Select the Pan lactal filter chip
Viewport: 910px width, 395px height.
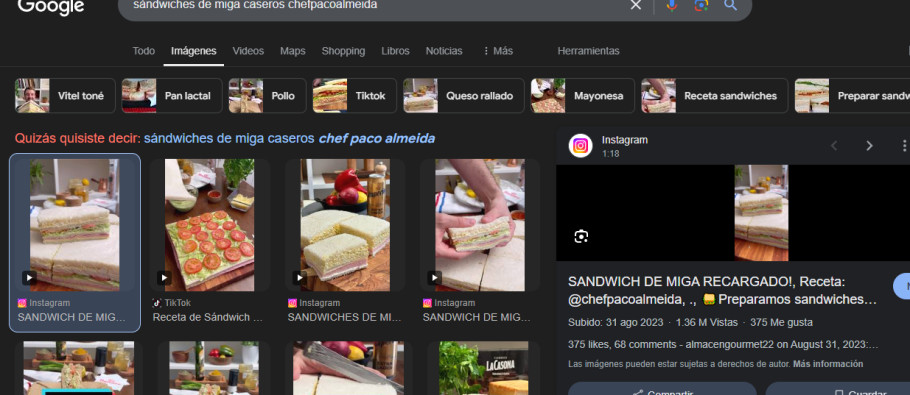(172, 96)
